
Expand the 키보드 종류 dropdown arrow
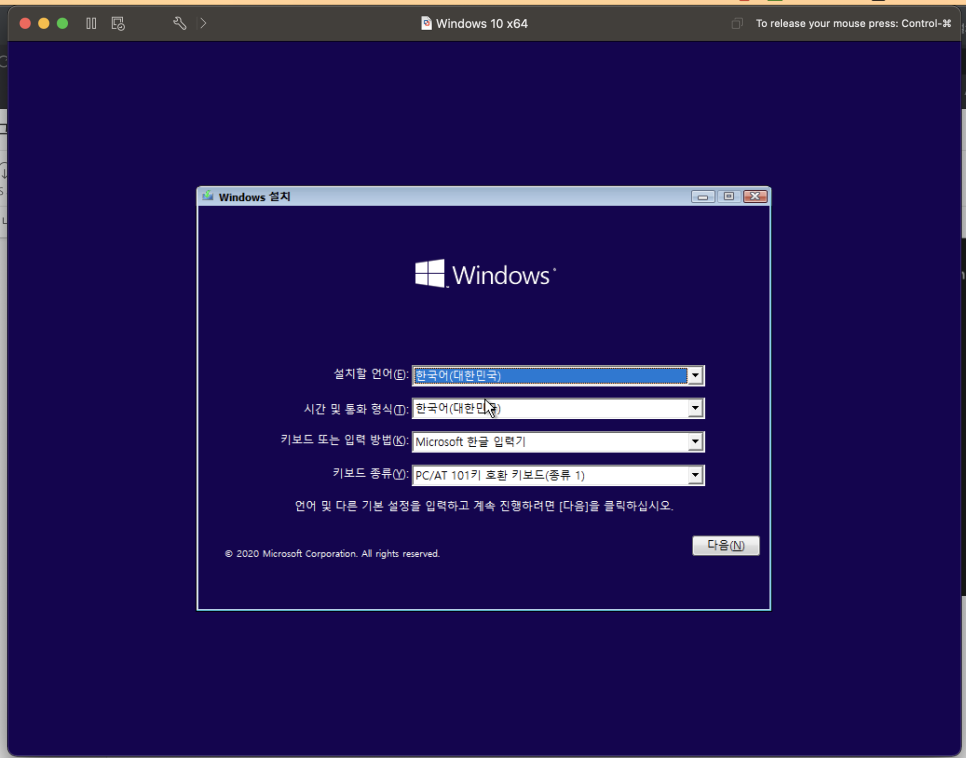(x=695, y=475)
